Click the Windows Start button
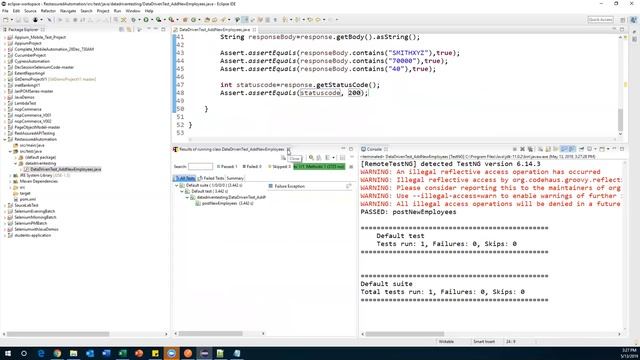 [7, 353]
